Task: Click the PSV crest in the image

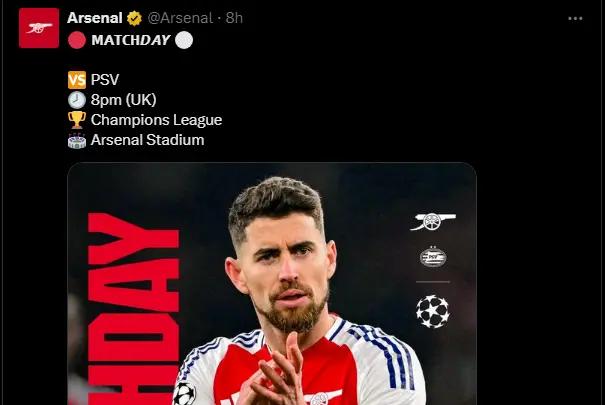Action: click(433, 257)
